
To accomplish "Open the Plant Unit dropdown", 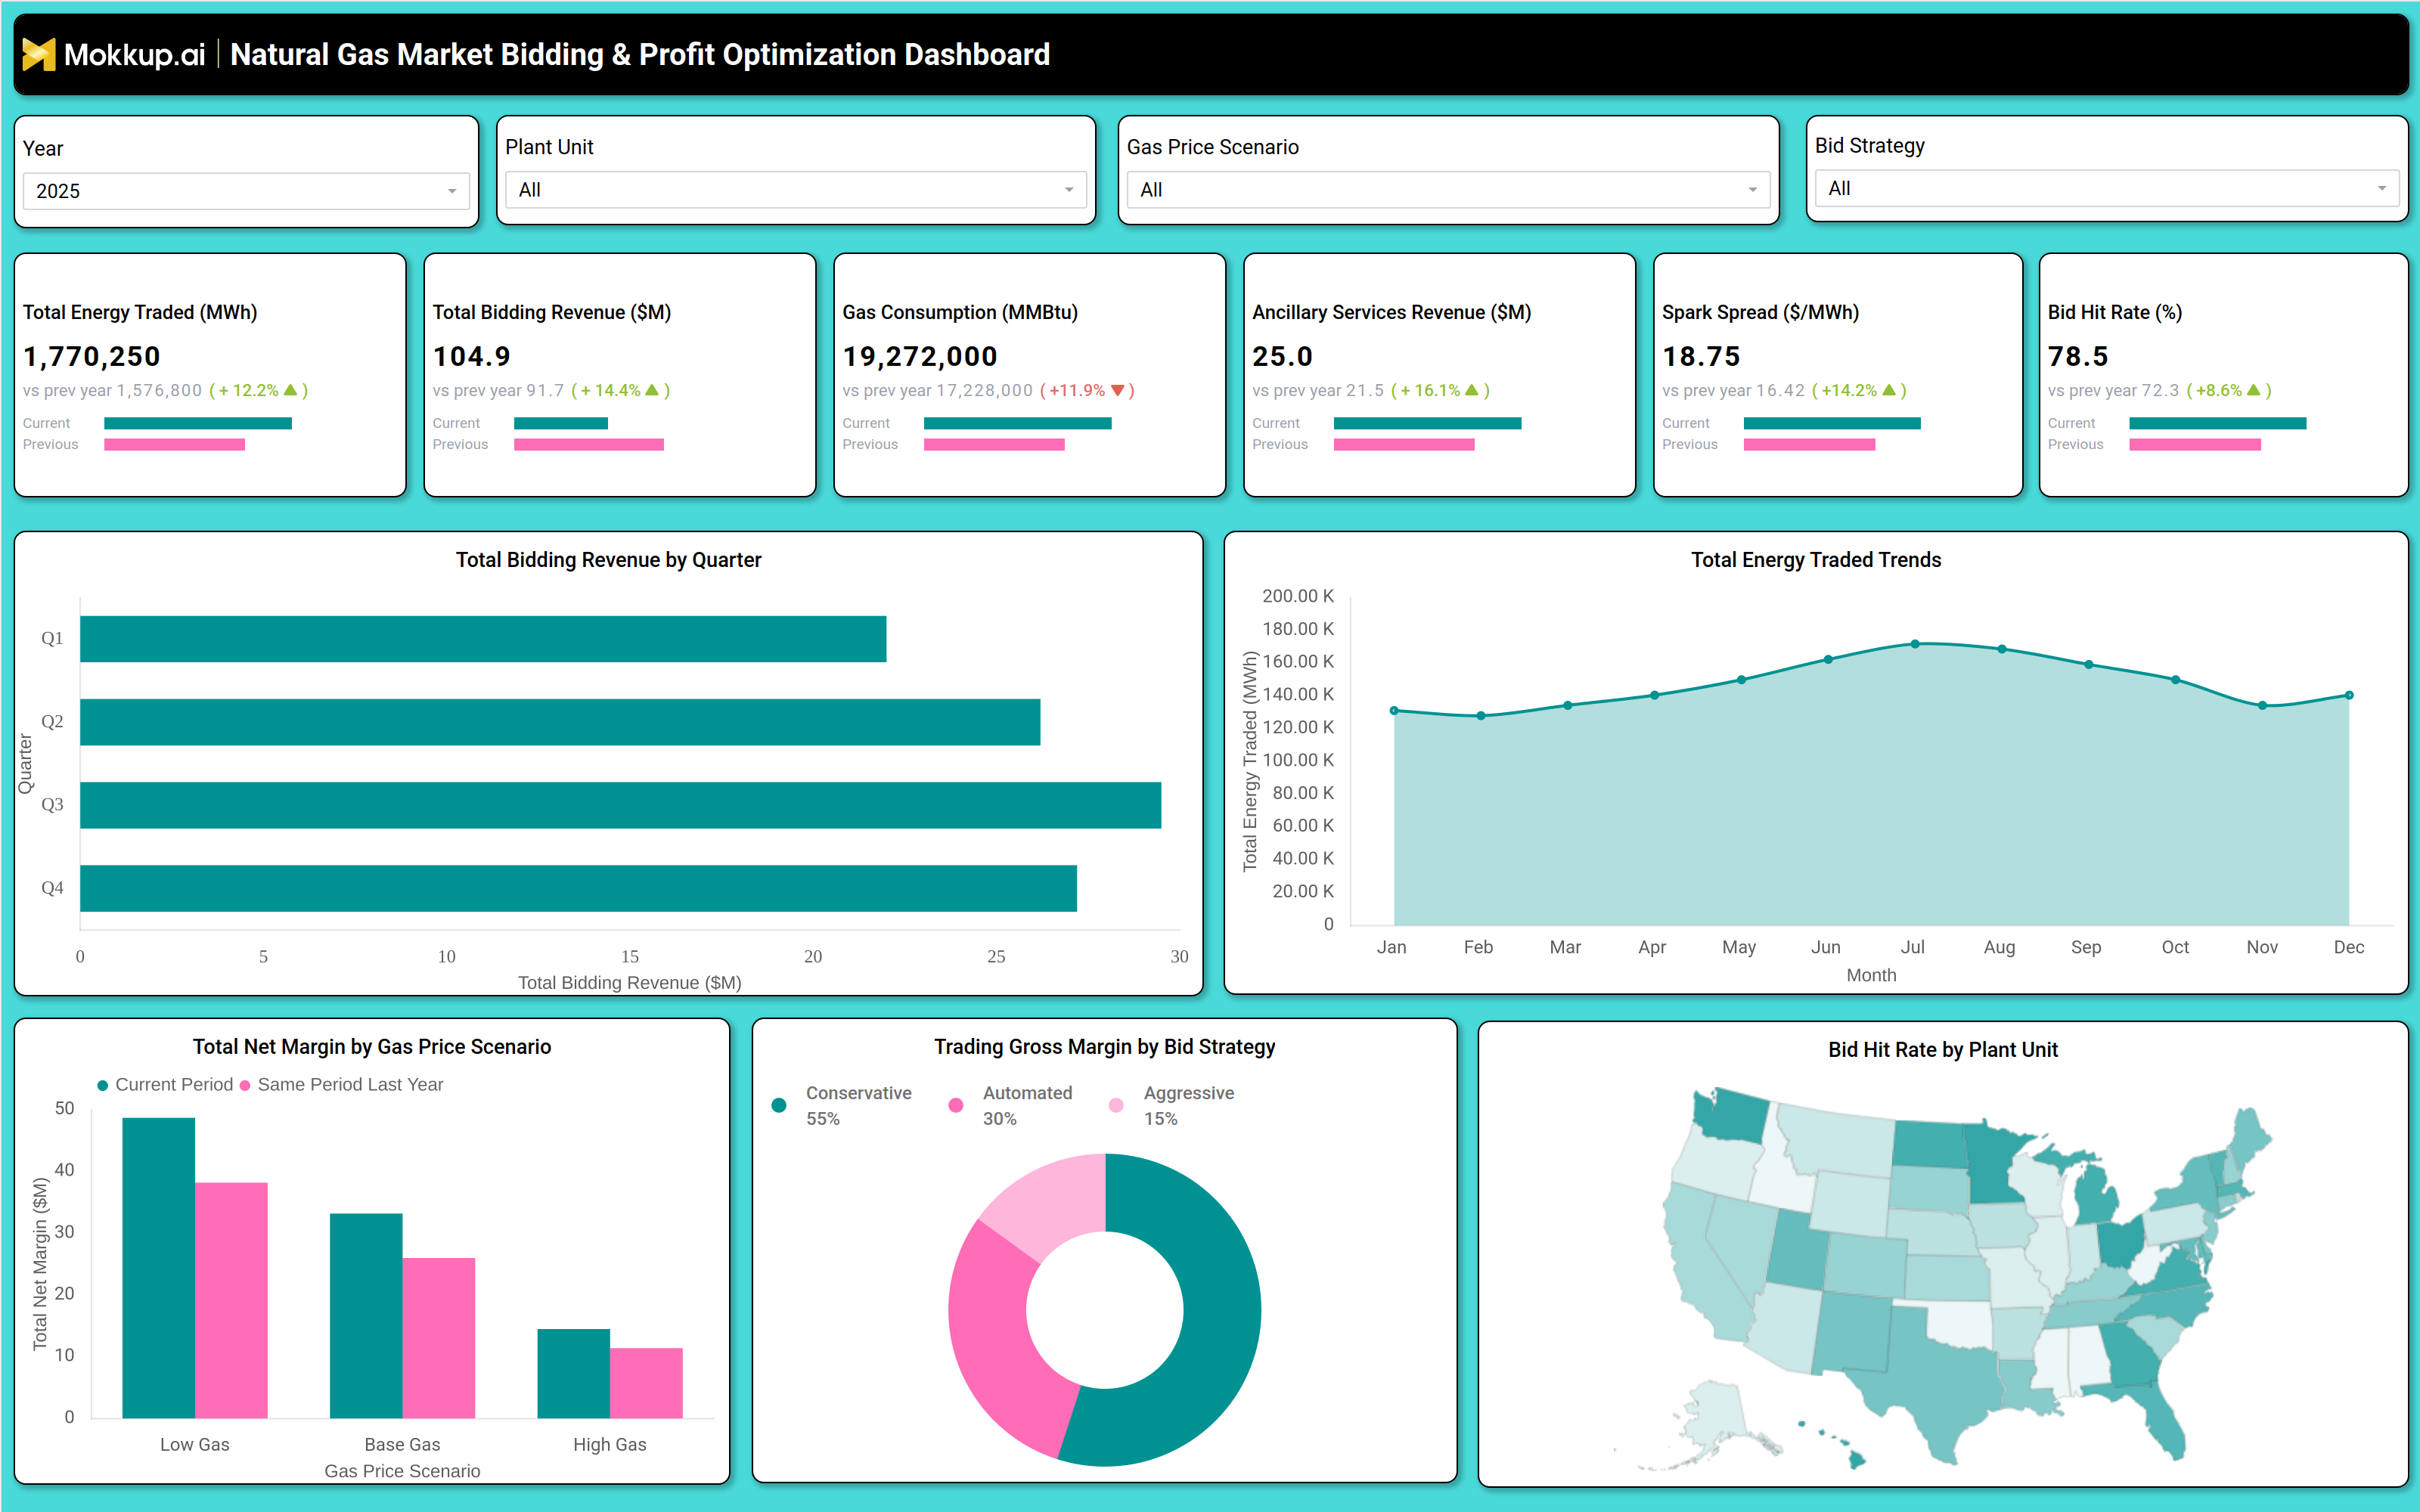I will point(796,190).
